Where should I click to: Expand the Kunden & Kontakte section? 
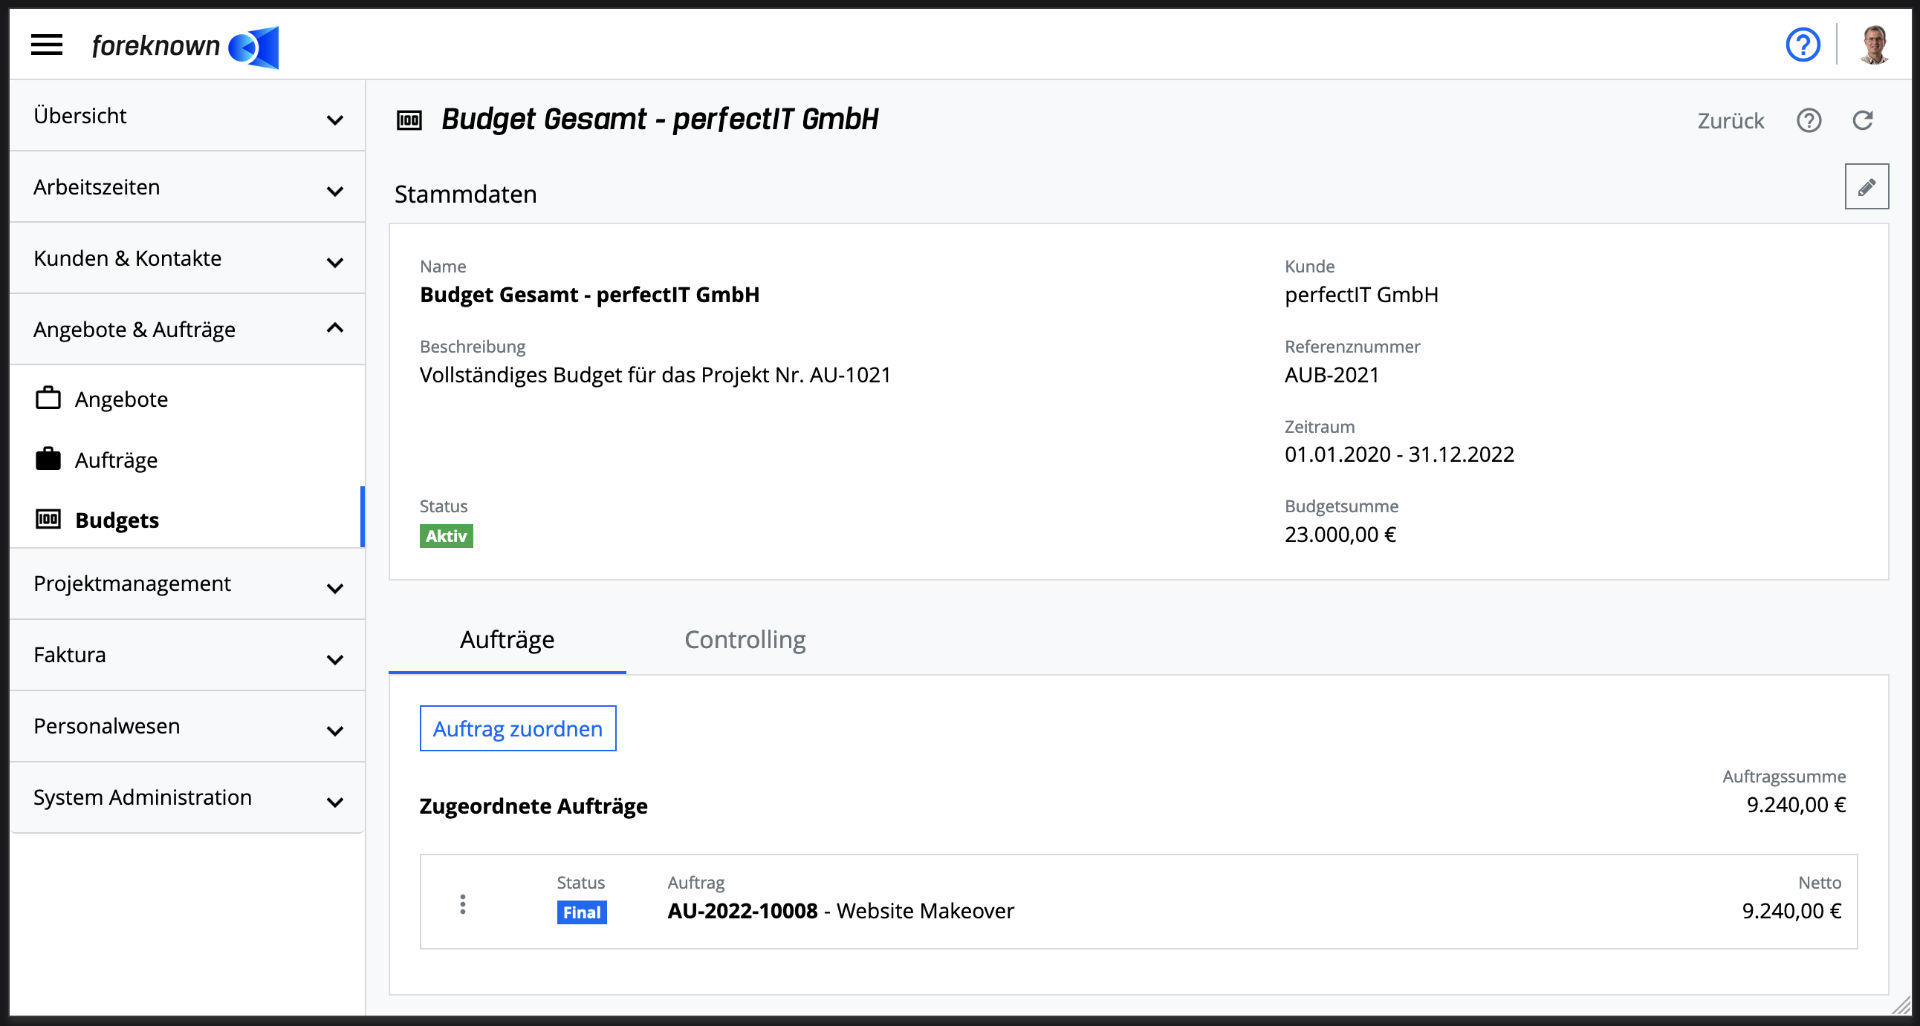pos(187,258)
